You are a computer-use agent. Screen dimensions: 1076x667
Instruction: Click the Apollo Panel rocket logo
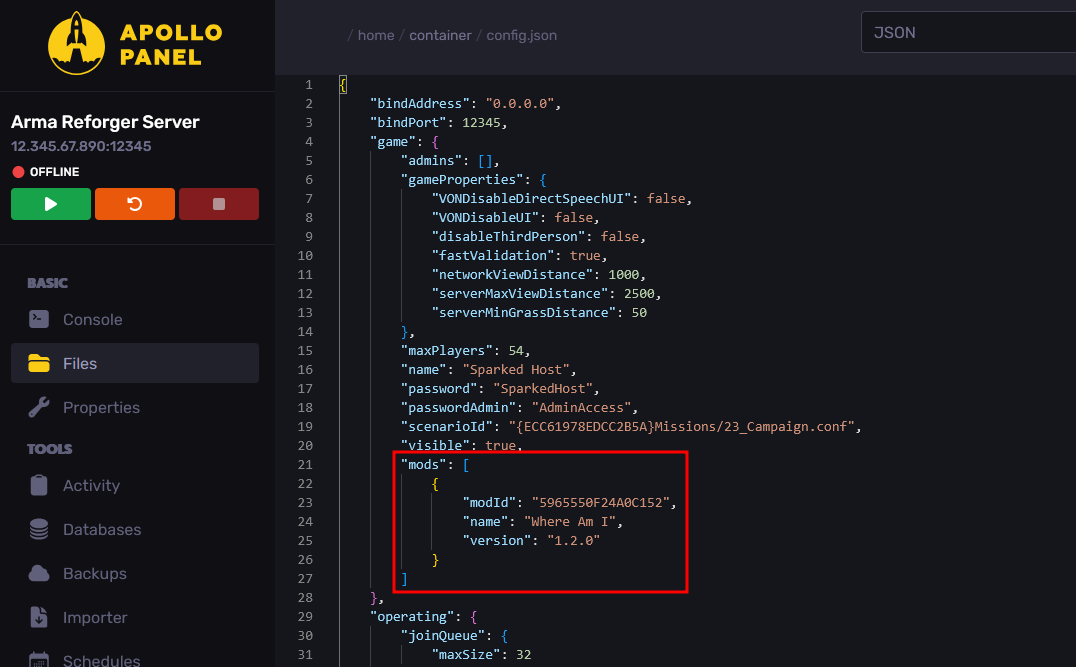tap(78, 43)
